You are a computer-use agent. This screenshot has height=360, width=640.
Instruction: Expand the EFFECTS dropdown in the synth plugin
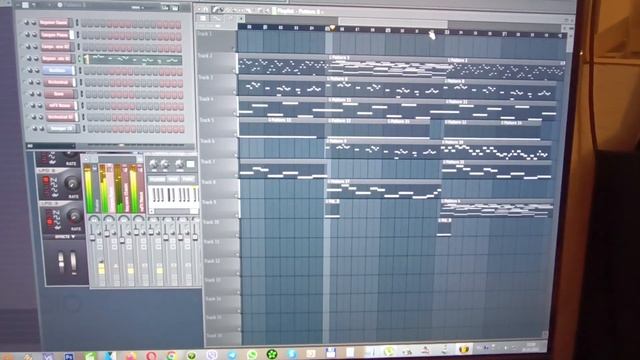[x=64, y=237]
